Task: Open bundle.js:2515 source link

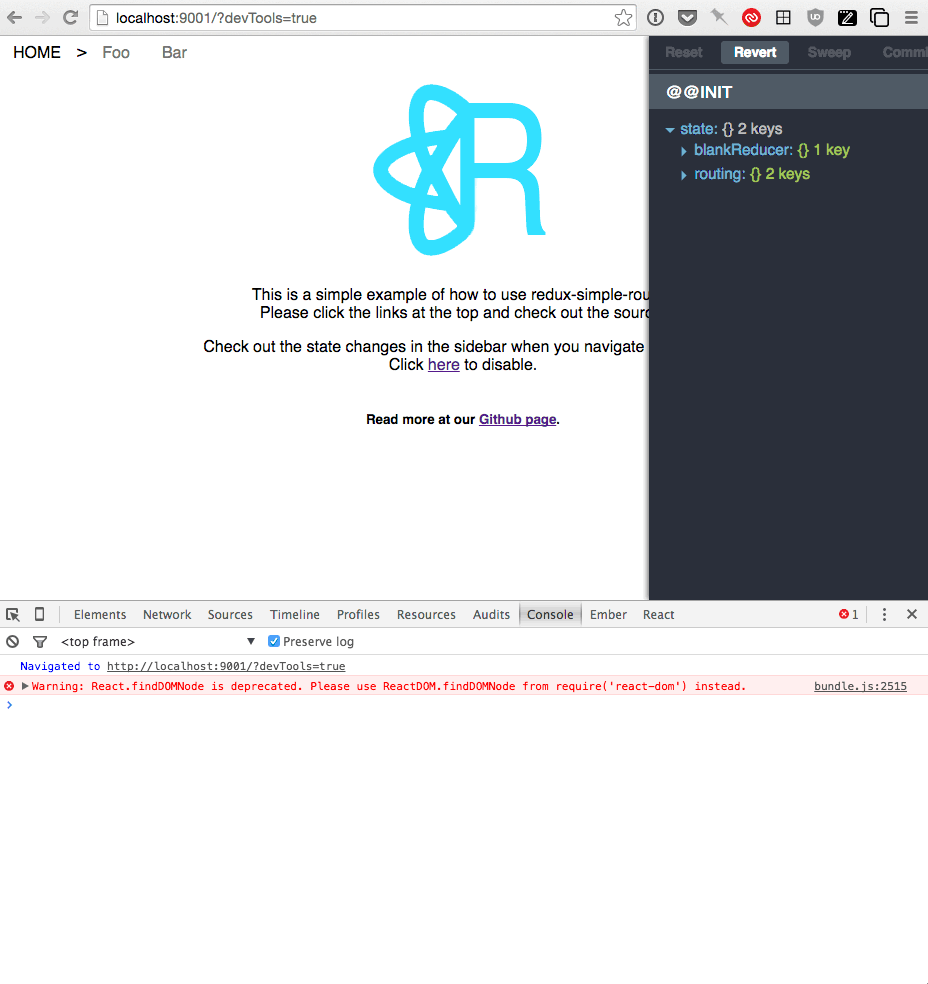Action: pos(860,686)
